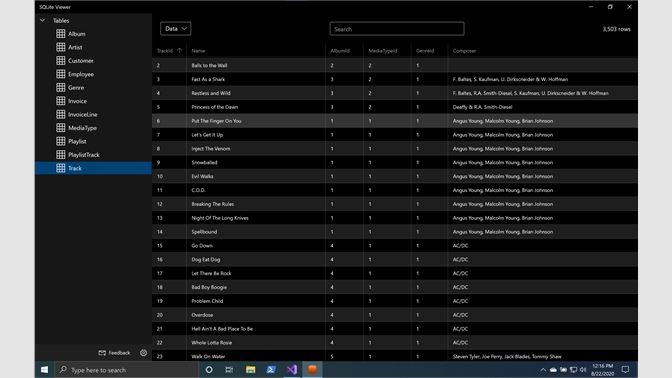The height and width of the screenshot is (378, 672).
Task: Click the Customer table grid icon
Action: 61,60
